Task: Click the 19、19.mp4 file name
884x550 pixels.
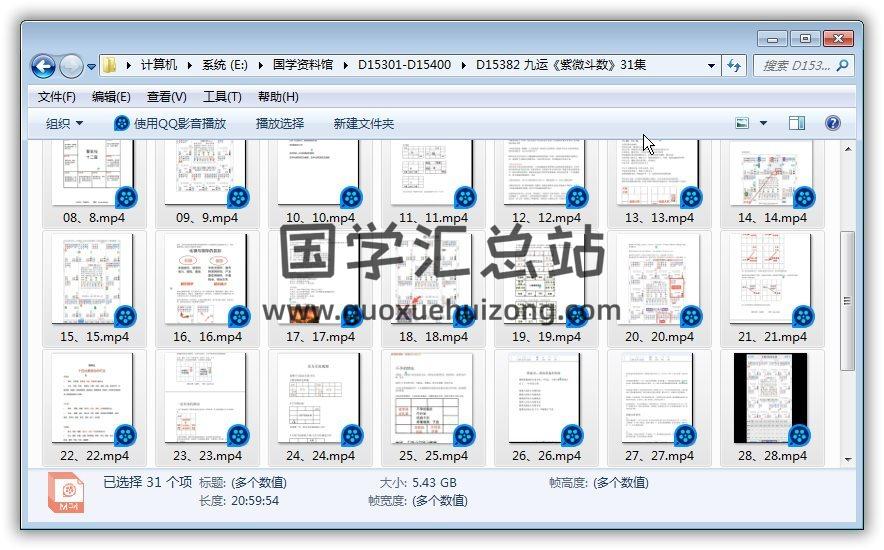Action: point(546,337)
